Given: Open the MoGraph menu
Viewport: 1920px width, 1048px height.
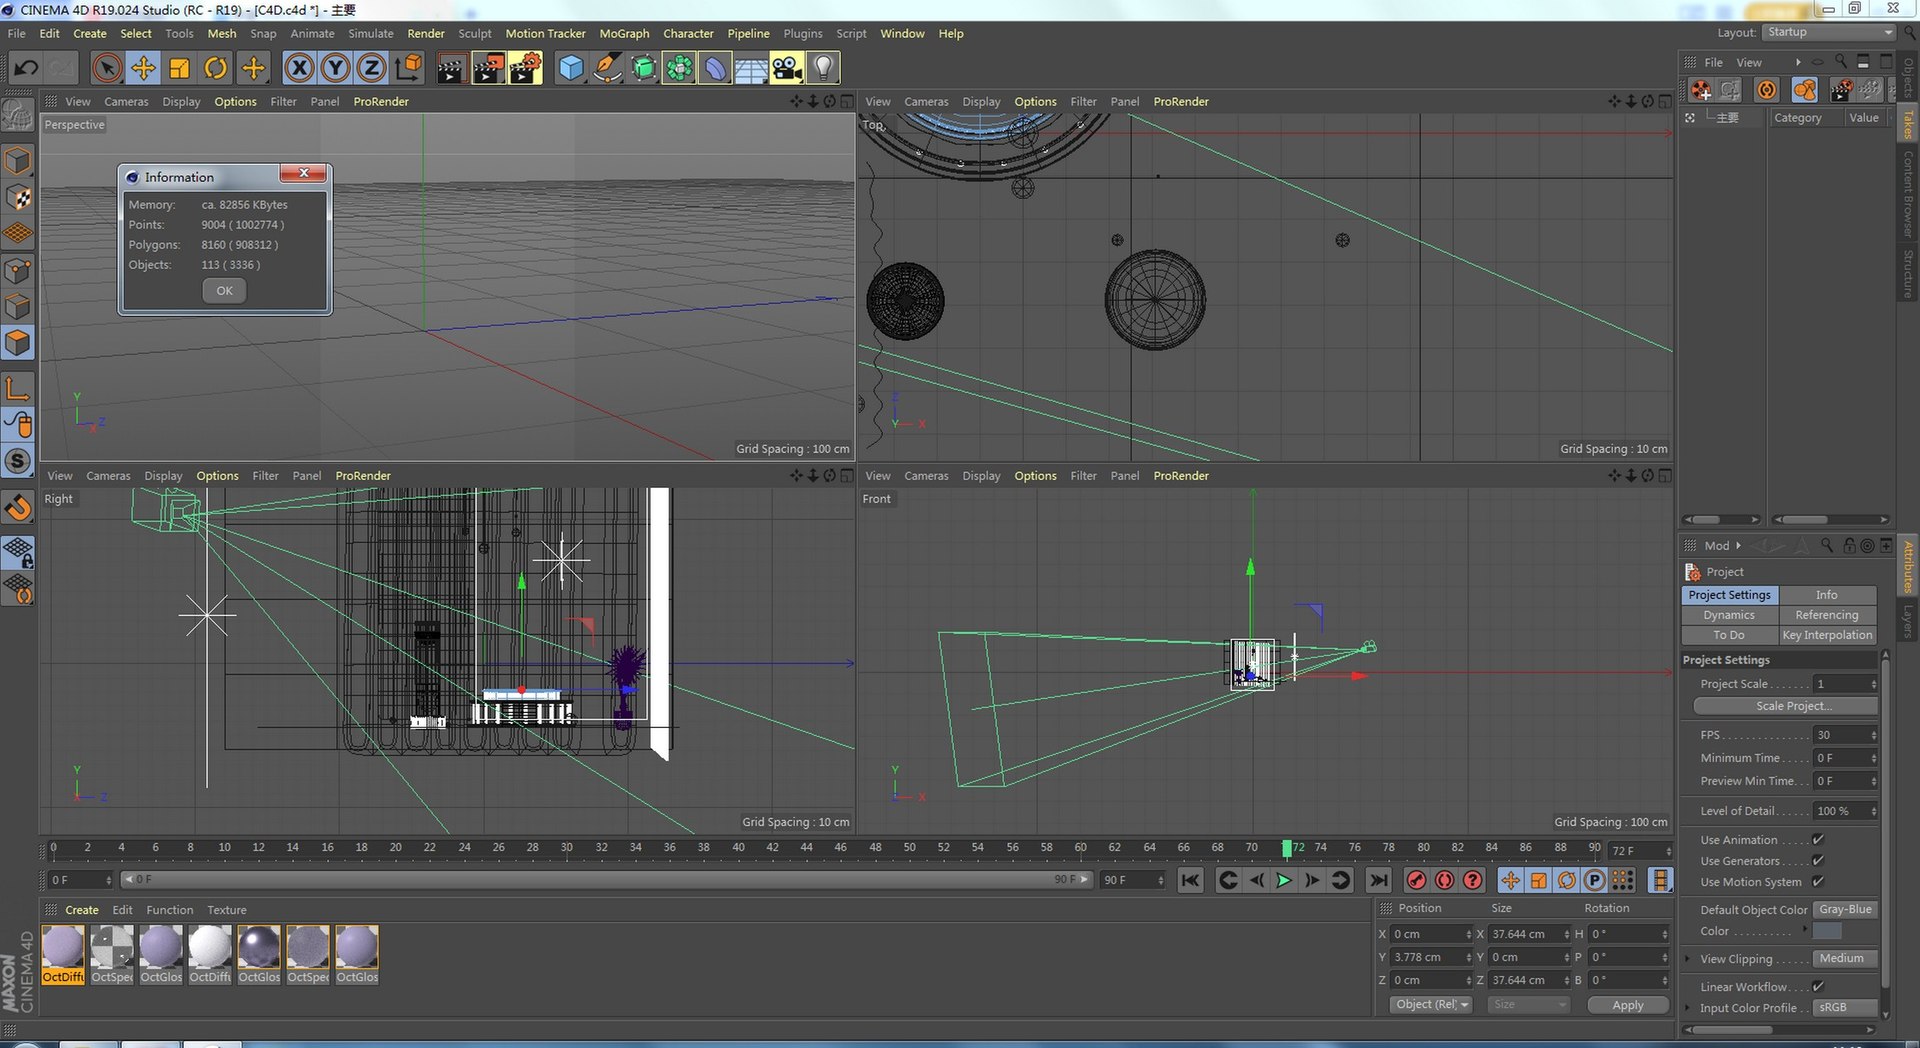Looking at the screenshot, I should click(x=624, y=33).
